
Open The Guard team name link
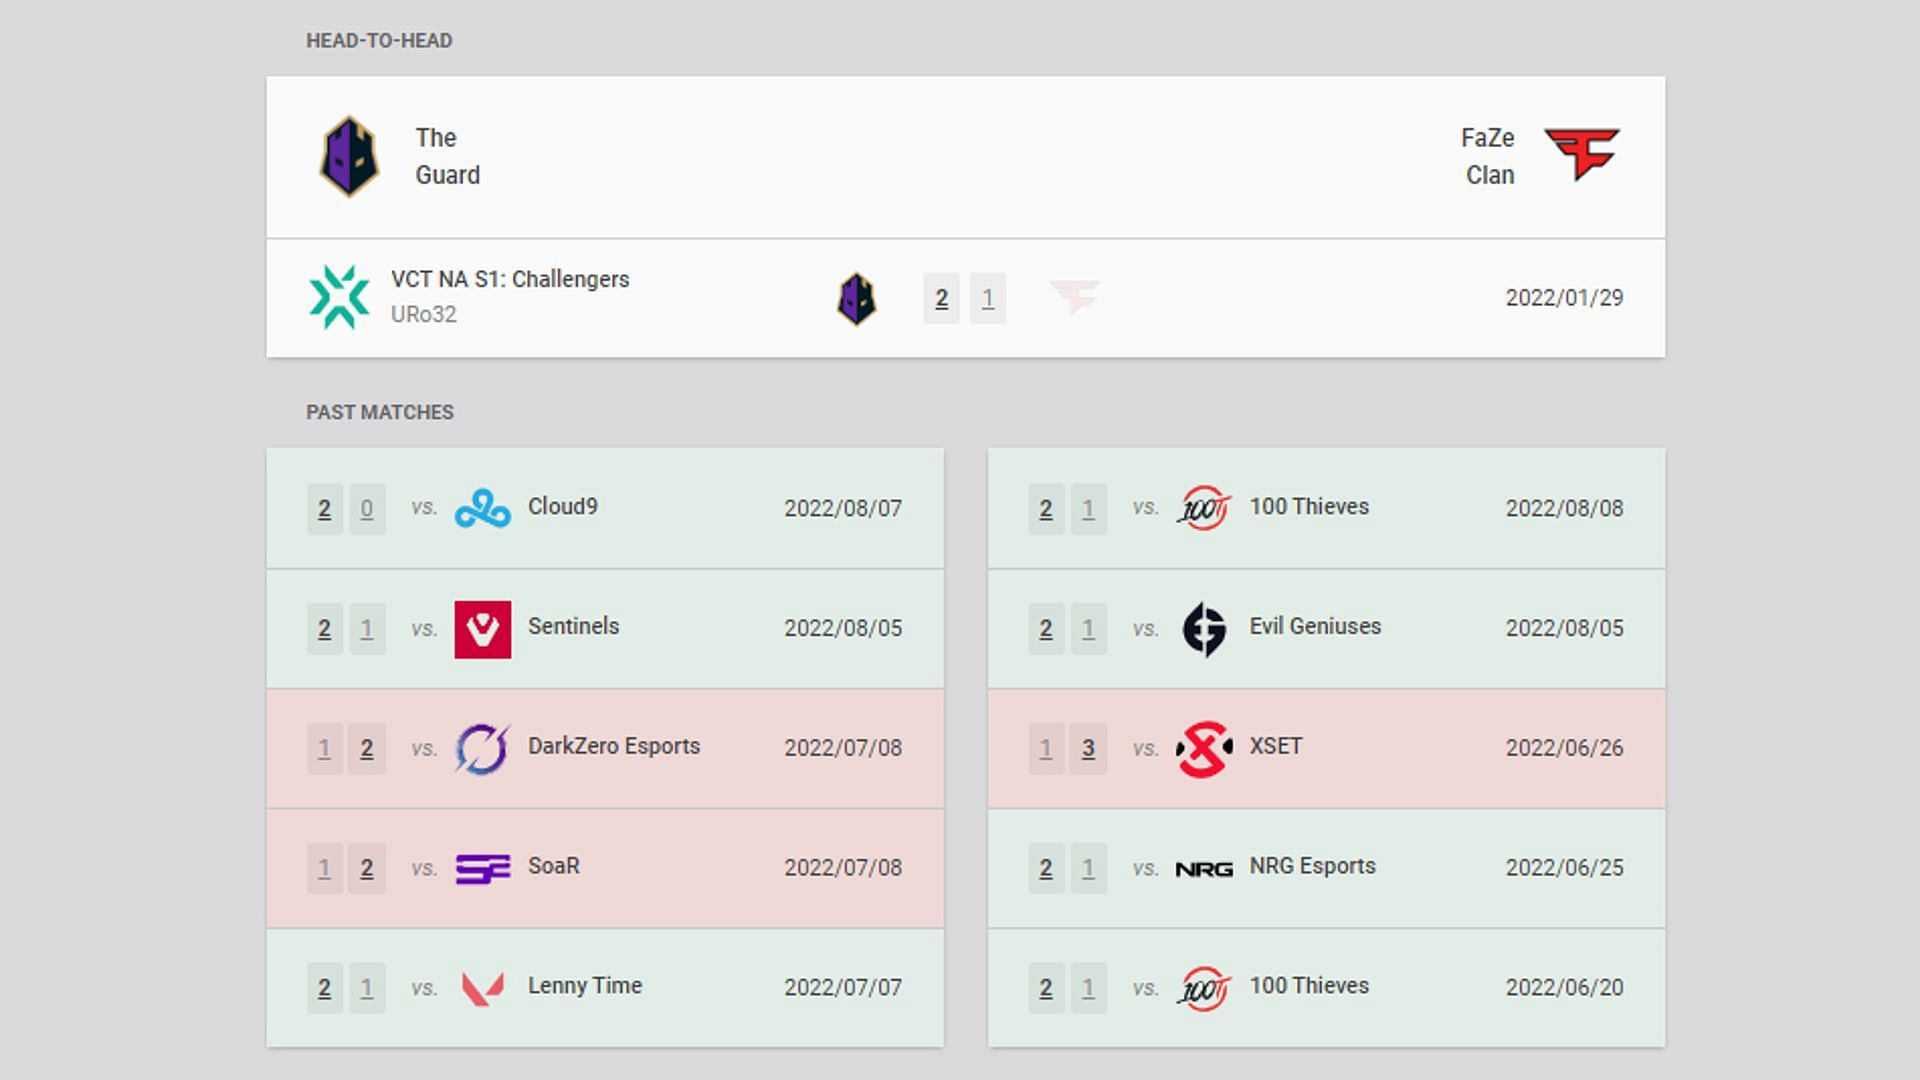[x=448, y=156]
